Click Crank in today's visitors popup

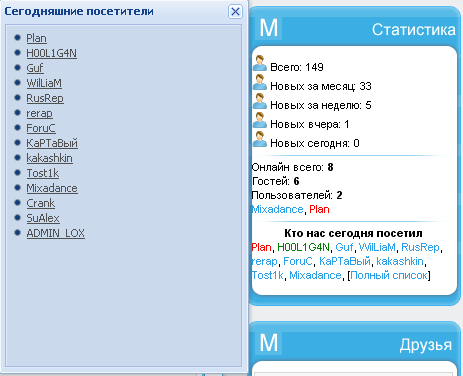coord(41,203)
